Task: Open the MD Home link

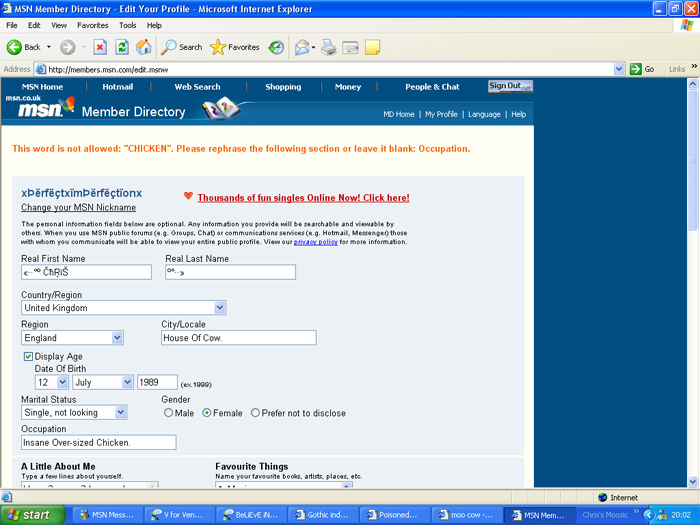Action: point(399,114)
